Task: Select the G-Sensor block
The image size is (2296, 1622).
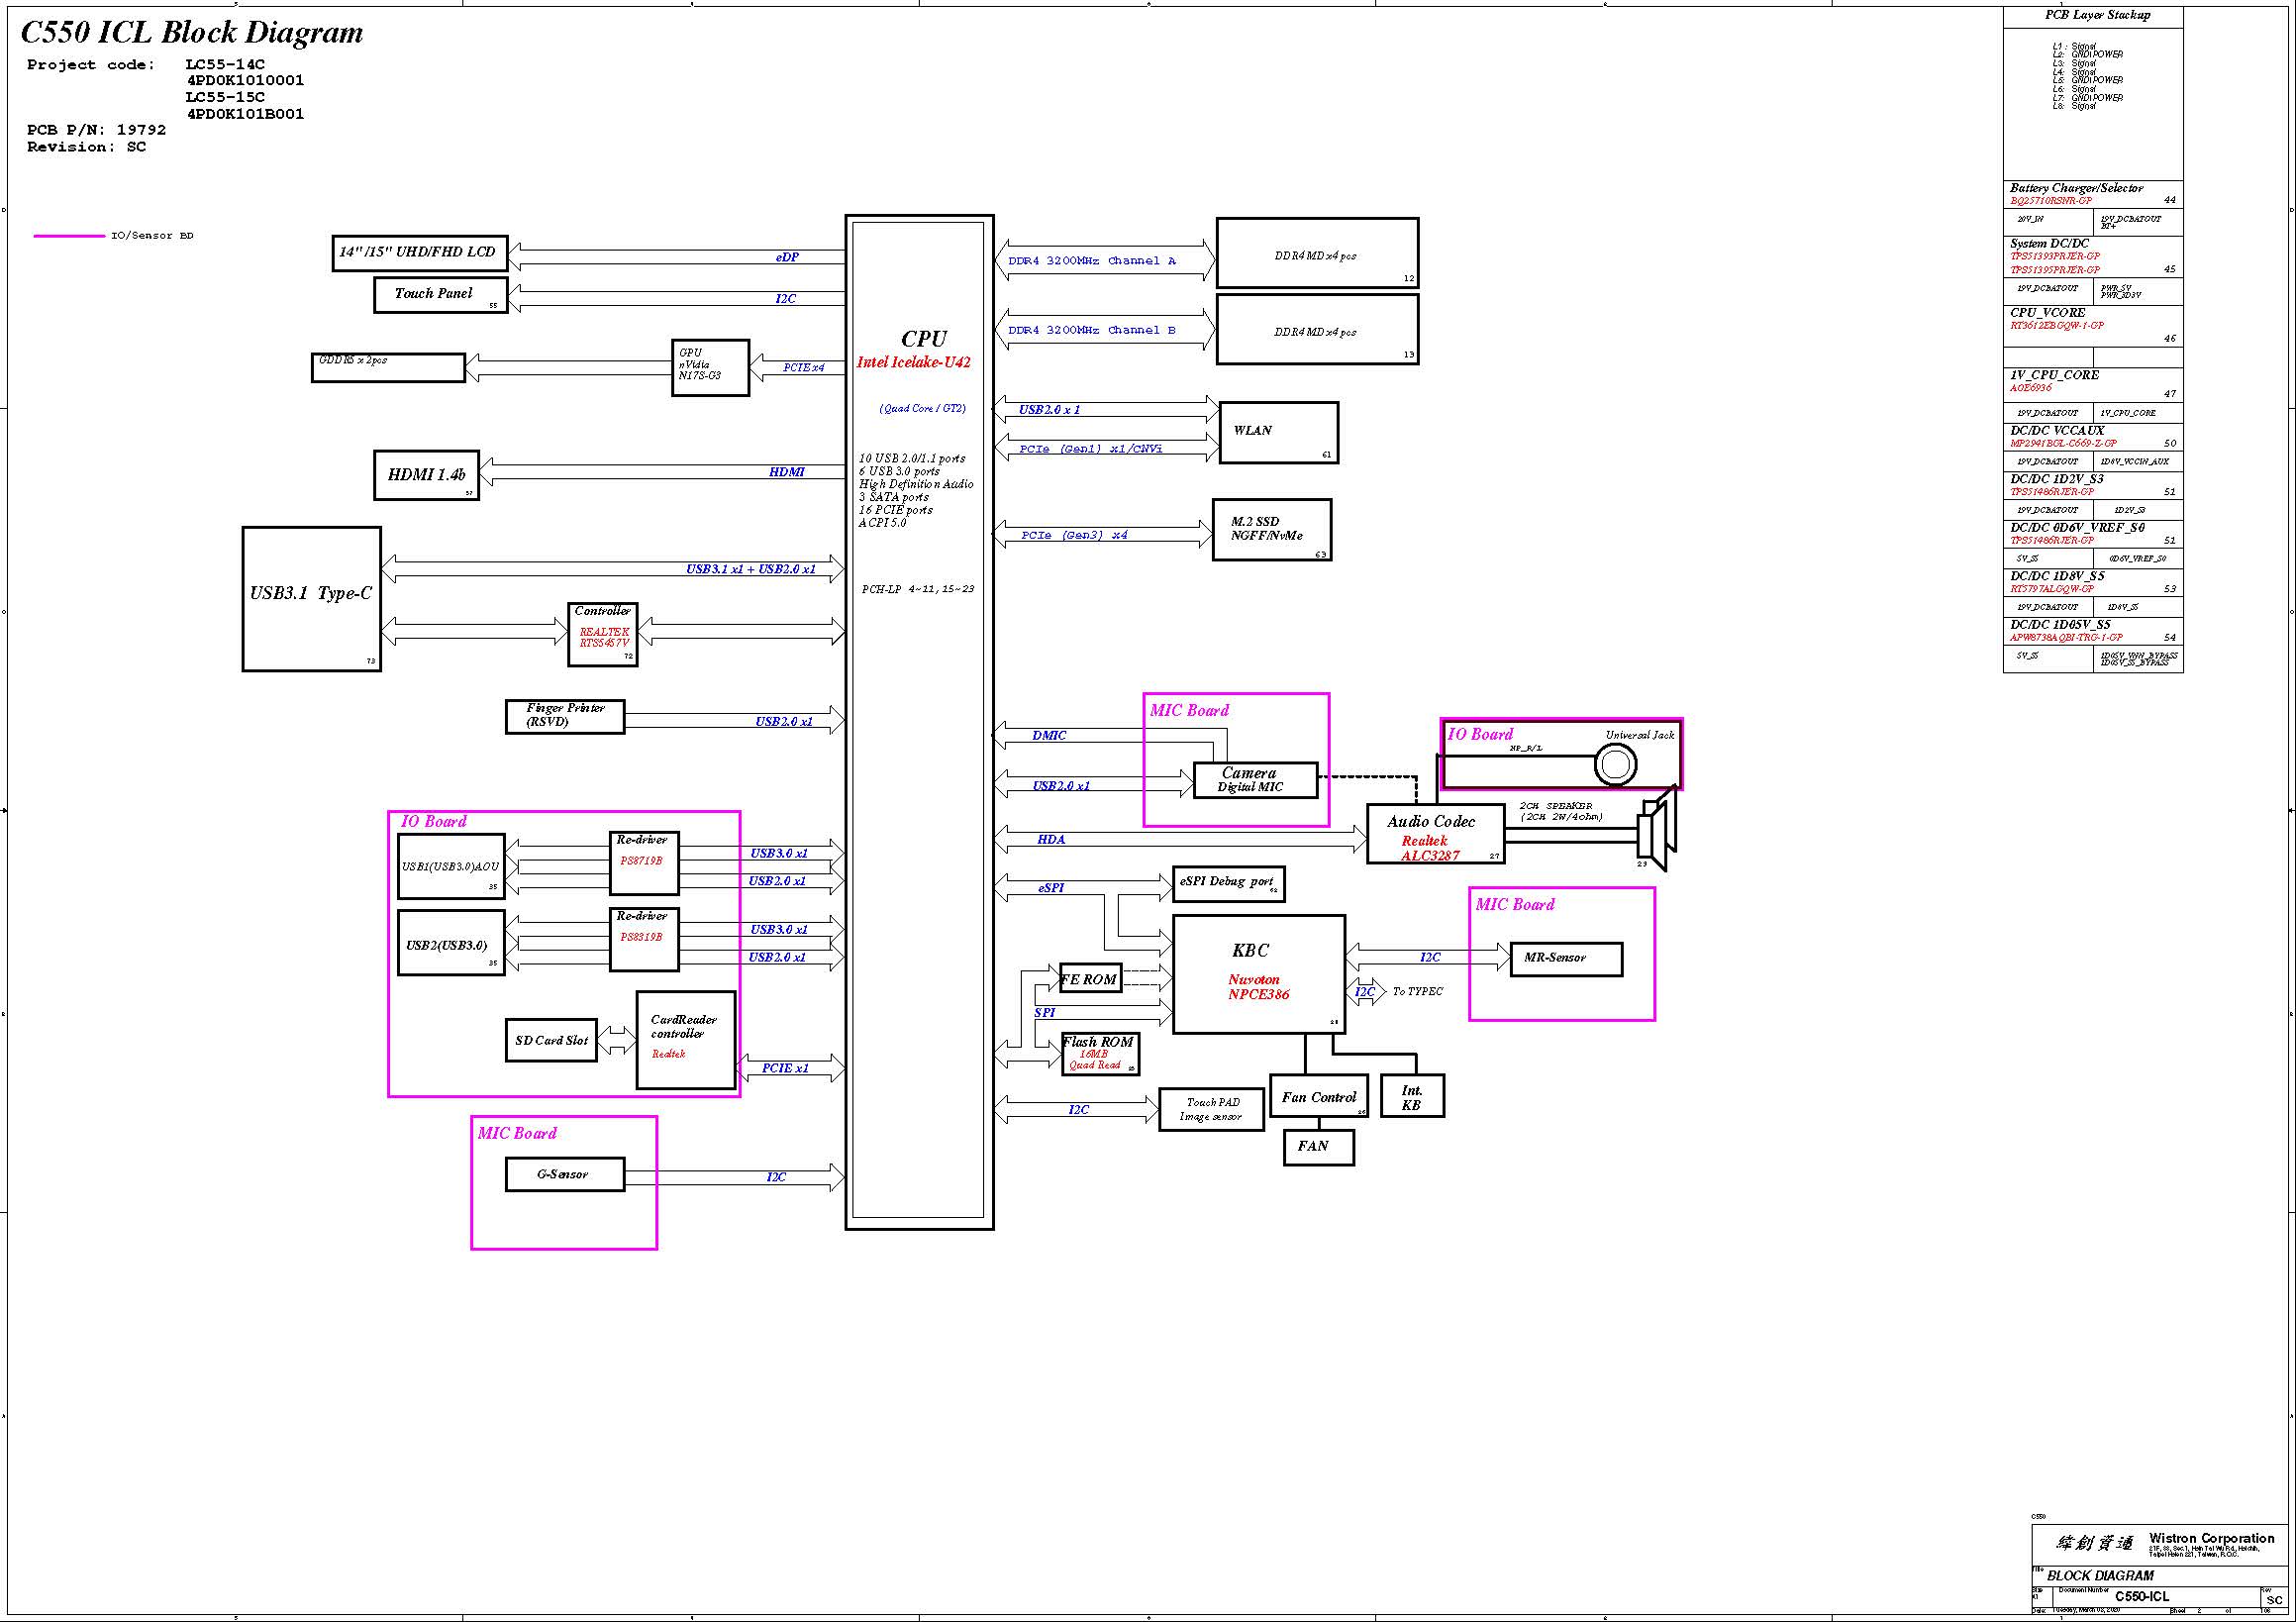Action: click(564, 1174)
